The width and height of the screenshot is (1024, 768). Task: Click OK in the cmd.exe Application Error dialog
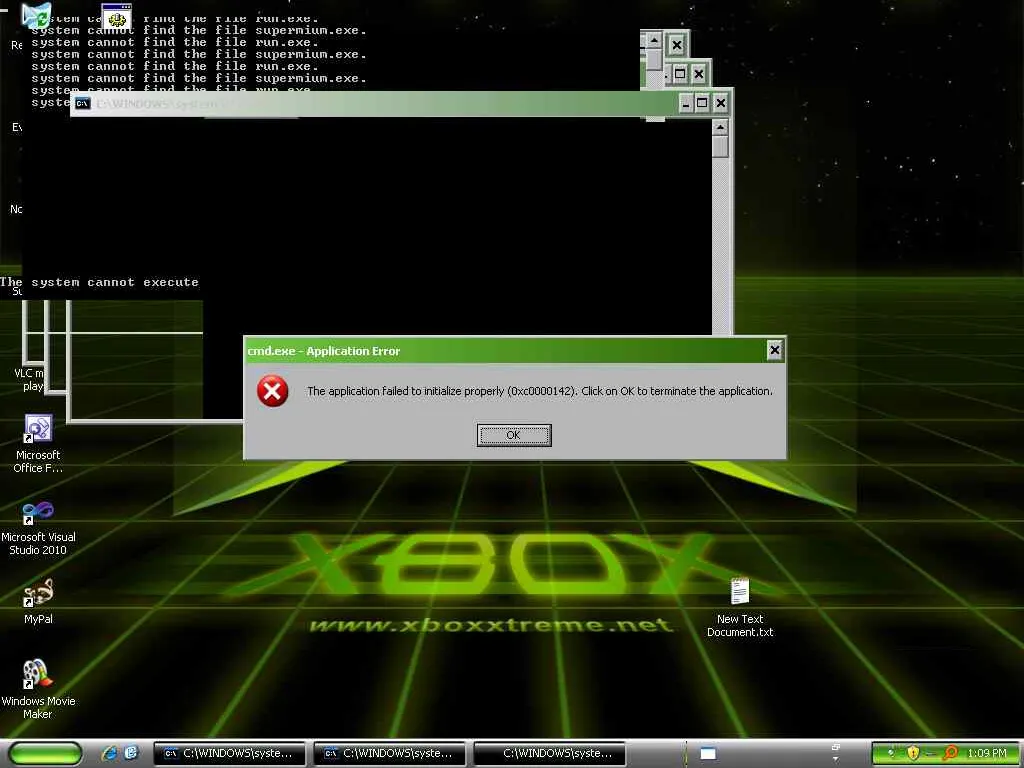pos(514,435)
